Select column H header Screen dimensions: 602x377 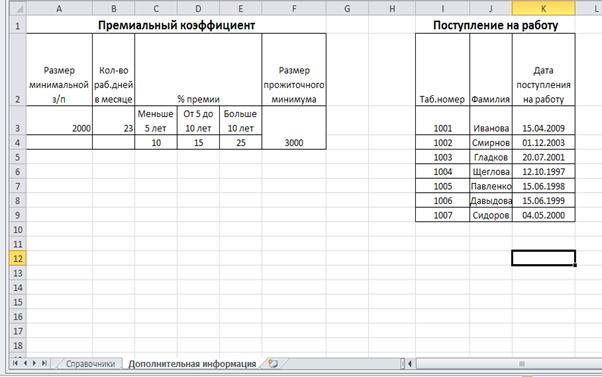392,8
